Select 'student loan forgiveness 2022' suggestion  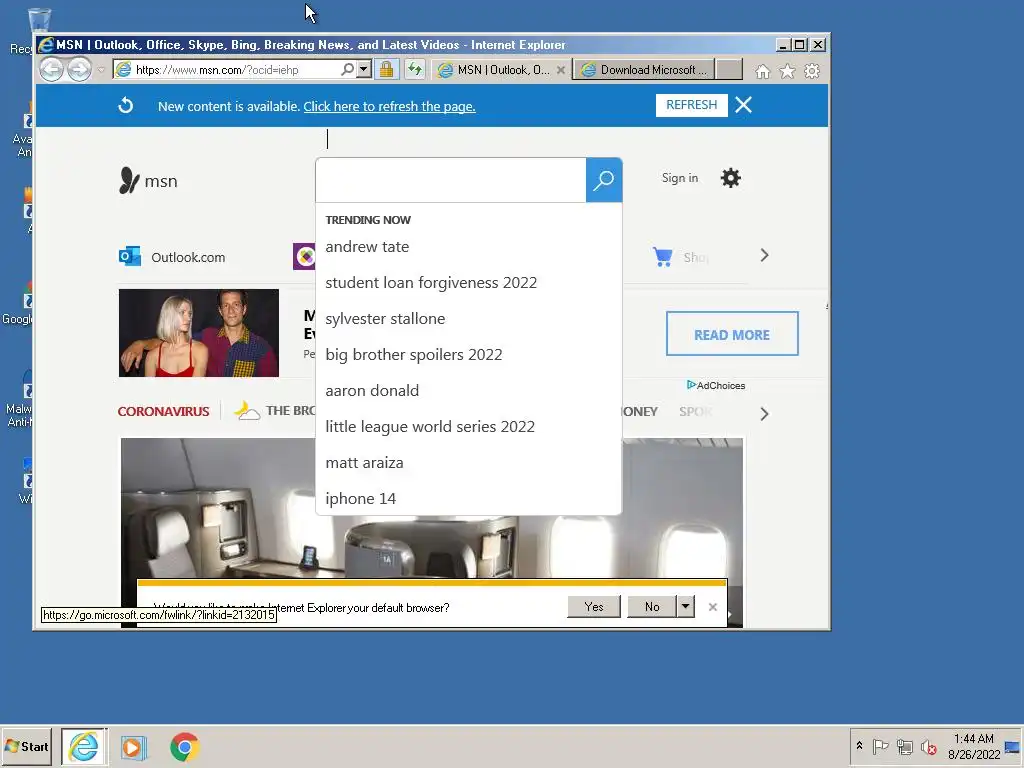click(x=468, y=283)
